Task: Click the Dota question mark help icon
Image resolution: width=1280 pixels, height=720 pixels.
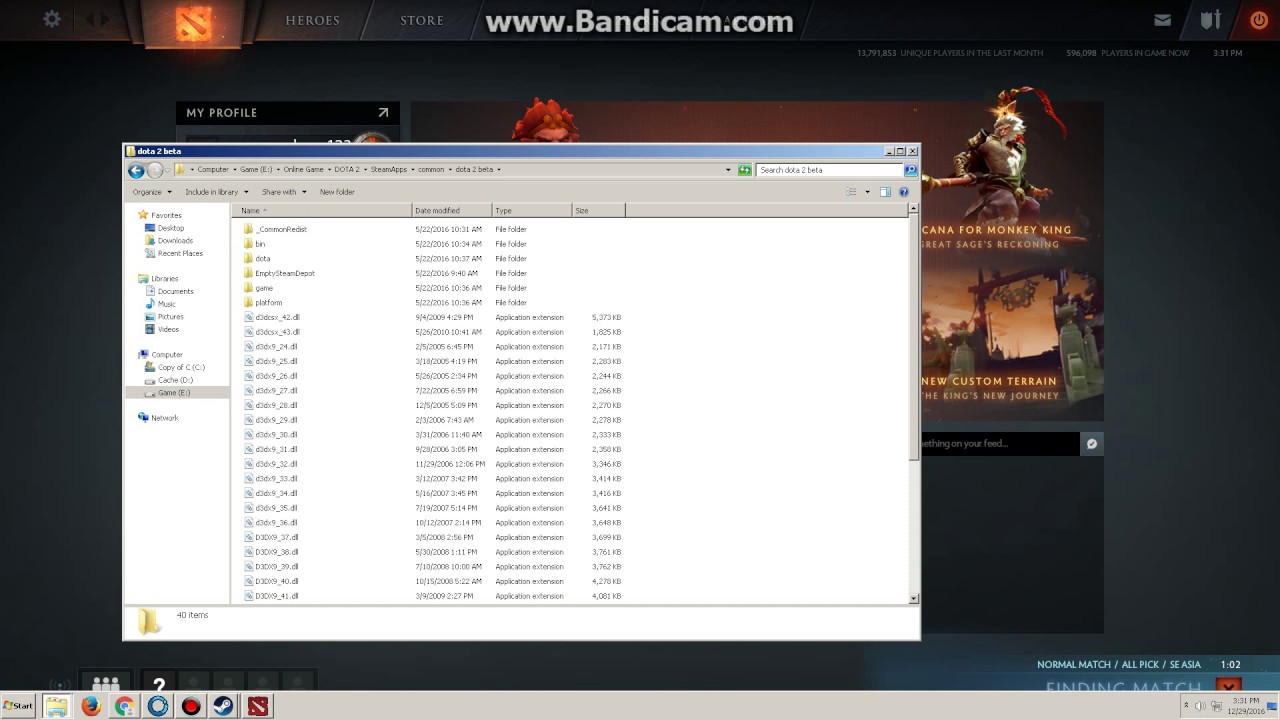Action: tap(158, 682)
